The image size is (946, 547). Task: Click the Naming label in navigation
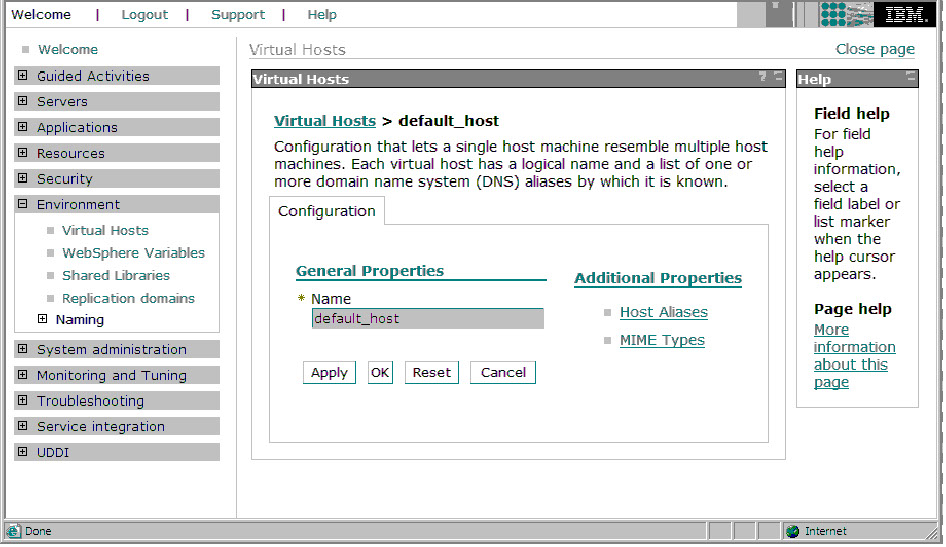(80, 320)
